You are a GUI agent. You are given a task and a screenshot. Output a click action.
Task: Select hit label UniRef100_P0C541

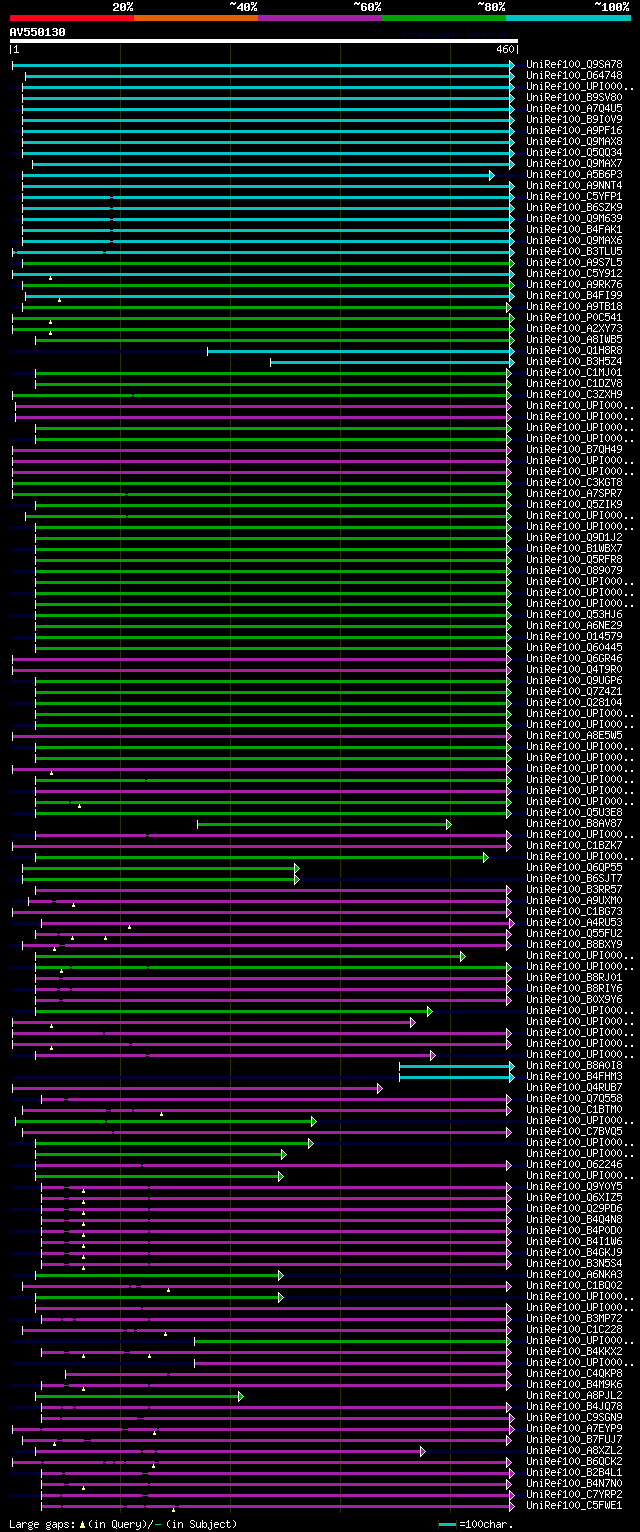click(x=574, y=317)
